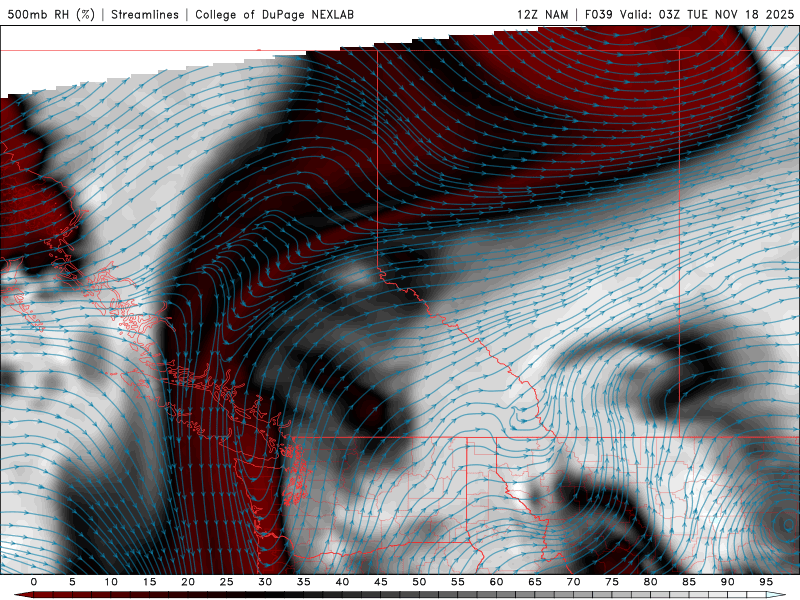The height and width of the screenshot is (600, 800).
Task: Select the 85 label on the RH scale
Action: pos(689,582)
